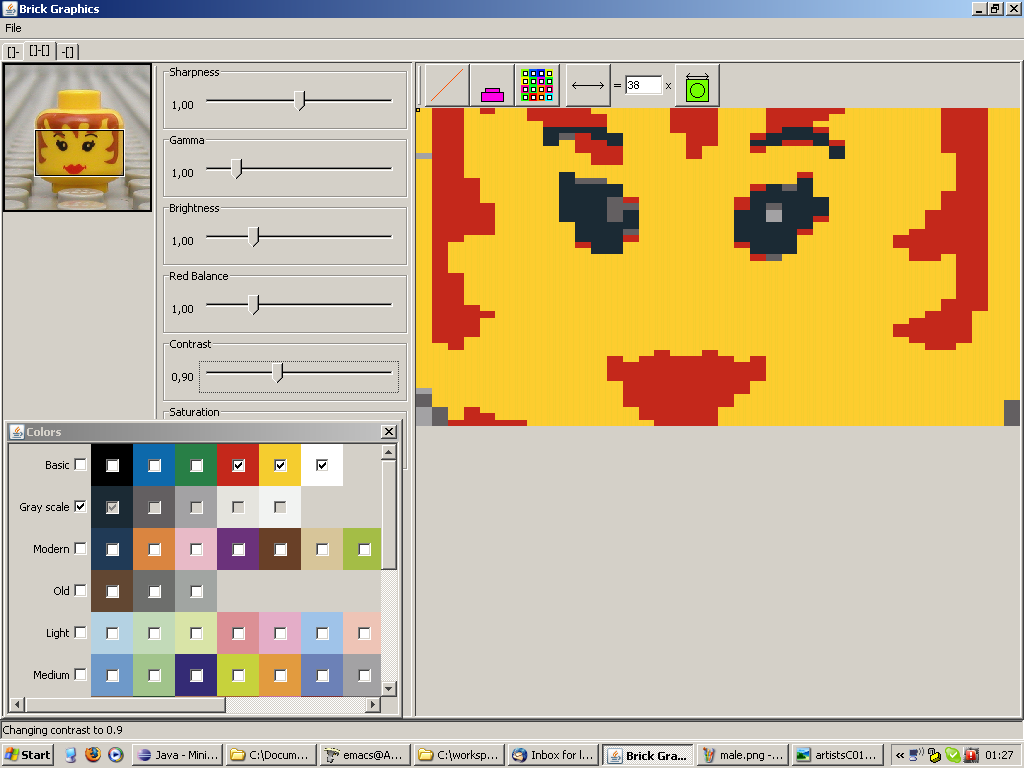Open the Windows Start menu
The height and width of the screenshot is (768, 1024).
27,755
